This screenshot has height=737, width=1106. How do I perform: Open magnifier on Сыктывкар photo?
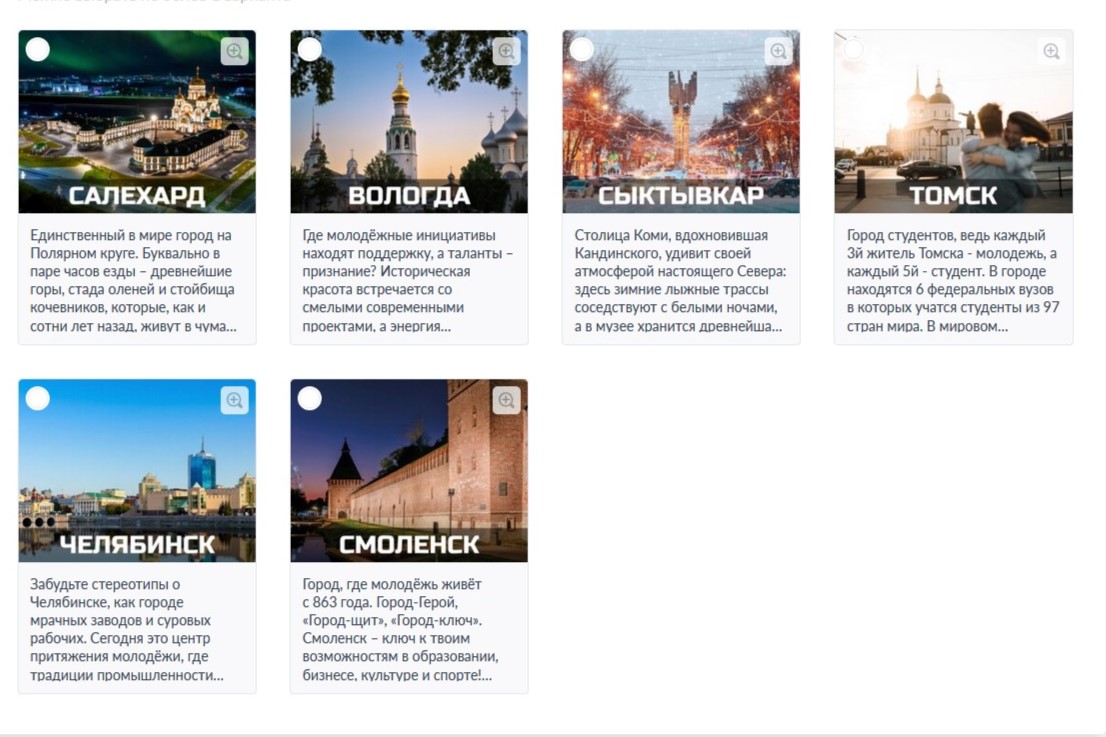click(778, 51)
